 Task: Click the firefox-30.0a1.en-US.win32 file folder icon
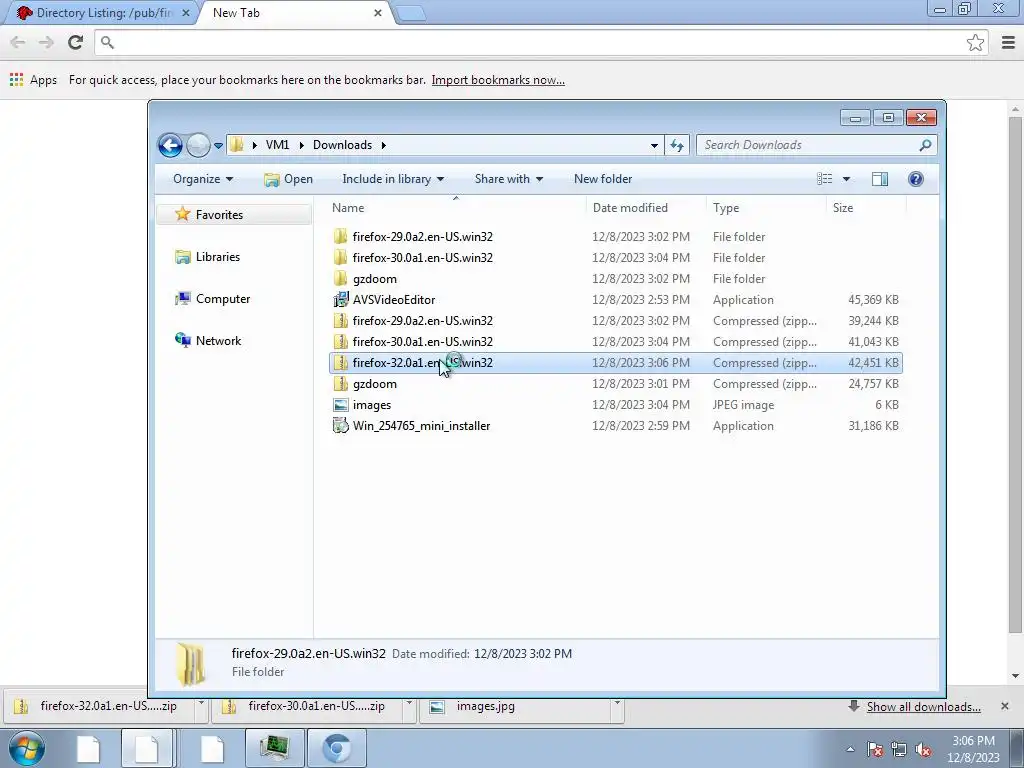(x=340, y=257)
